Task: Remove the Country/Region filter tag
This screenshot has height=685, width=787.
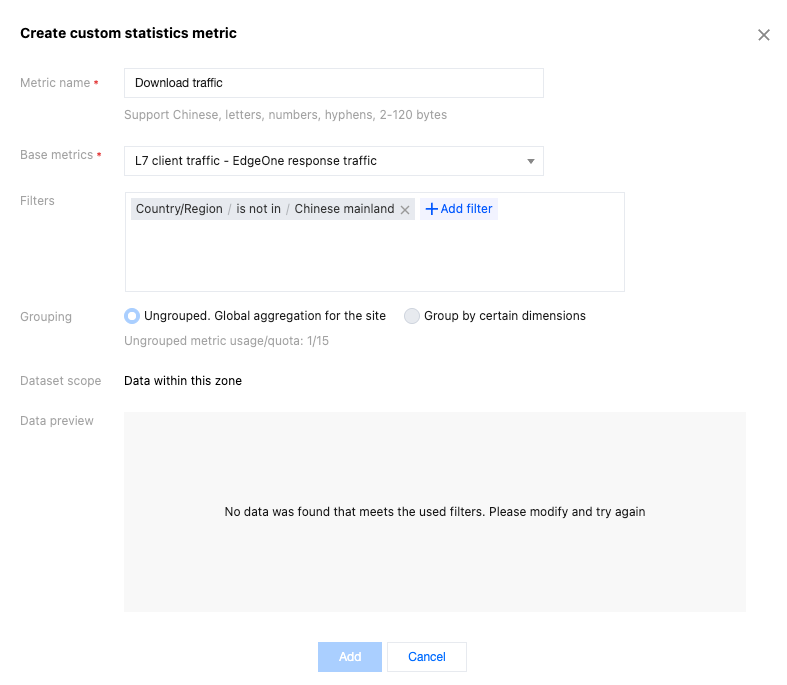Action: 405,210
